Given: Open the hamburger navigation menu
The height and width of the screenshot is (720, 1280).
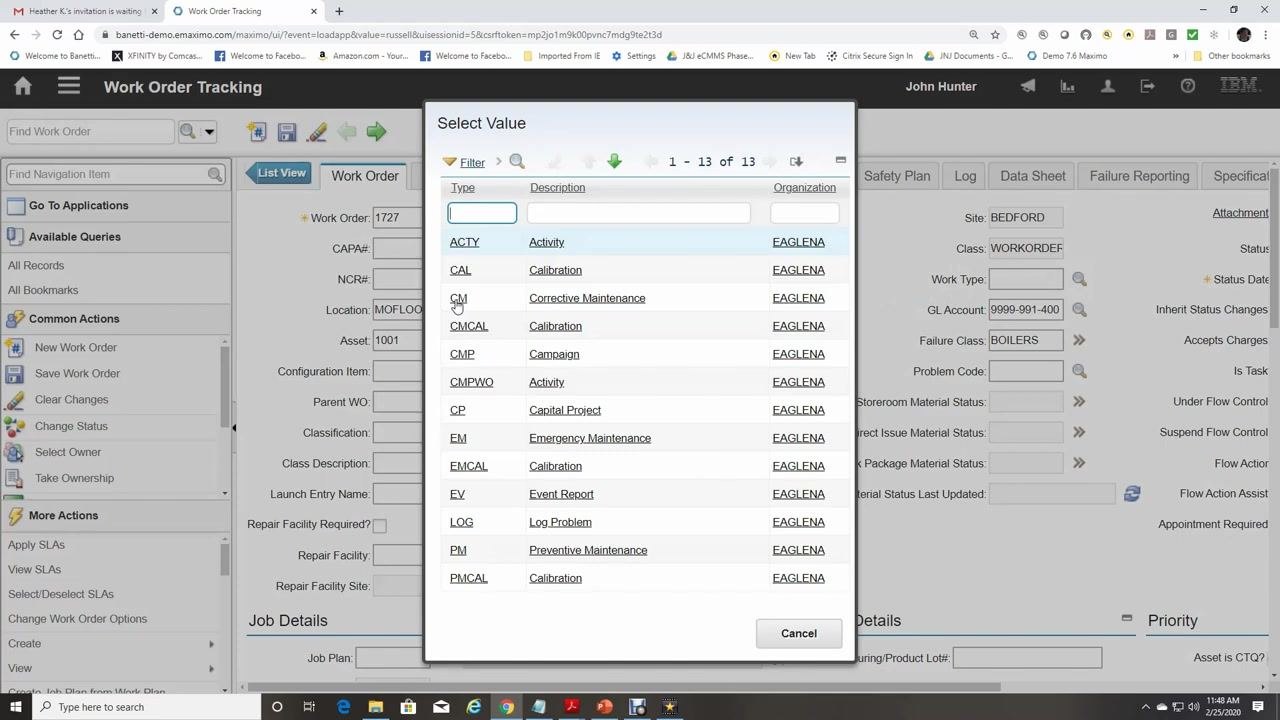Looking at the screenshot, I should click(69, 86).
